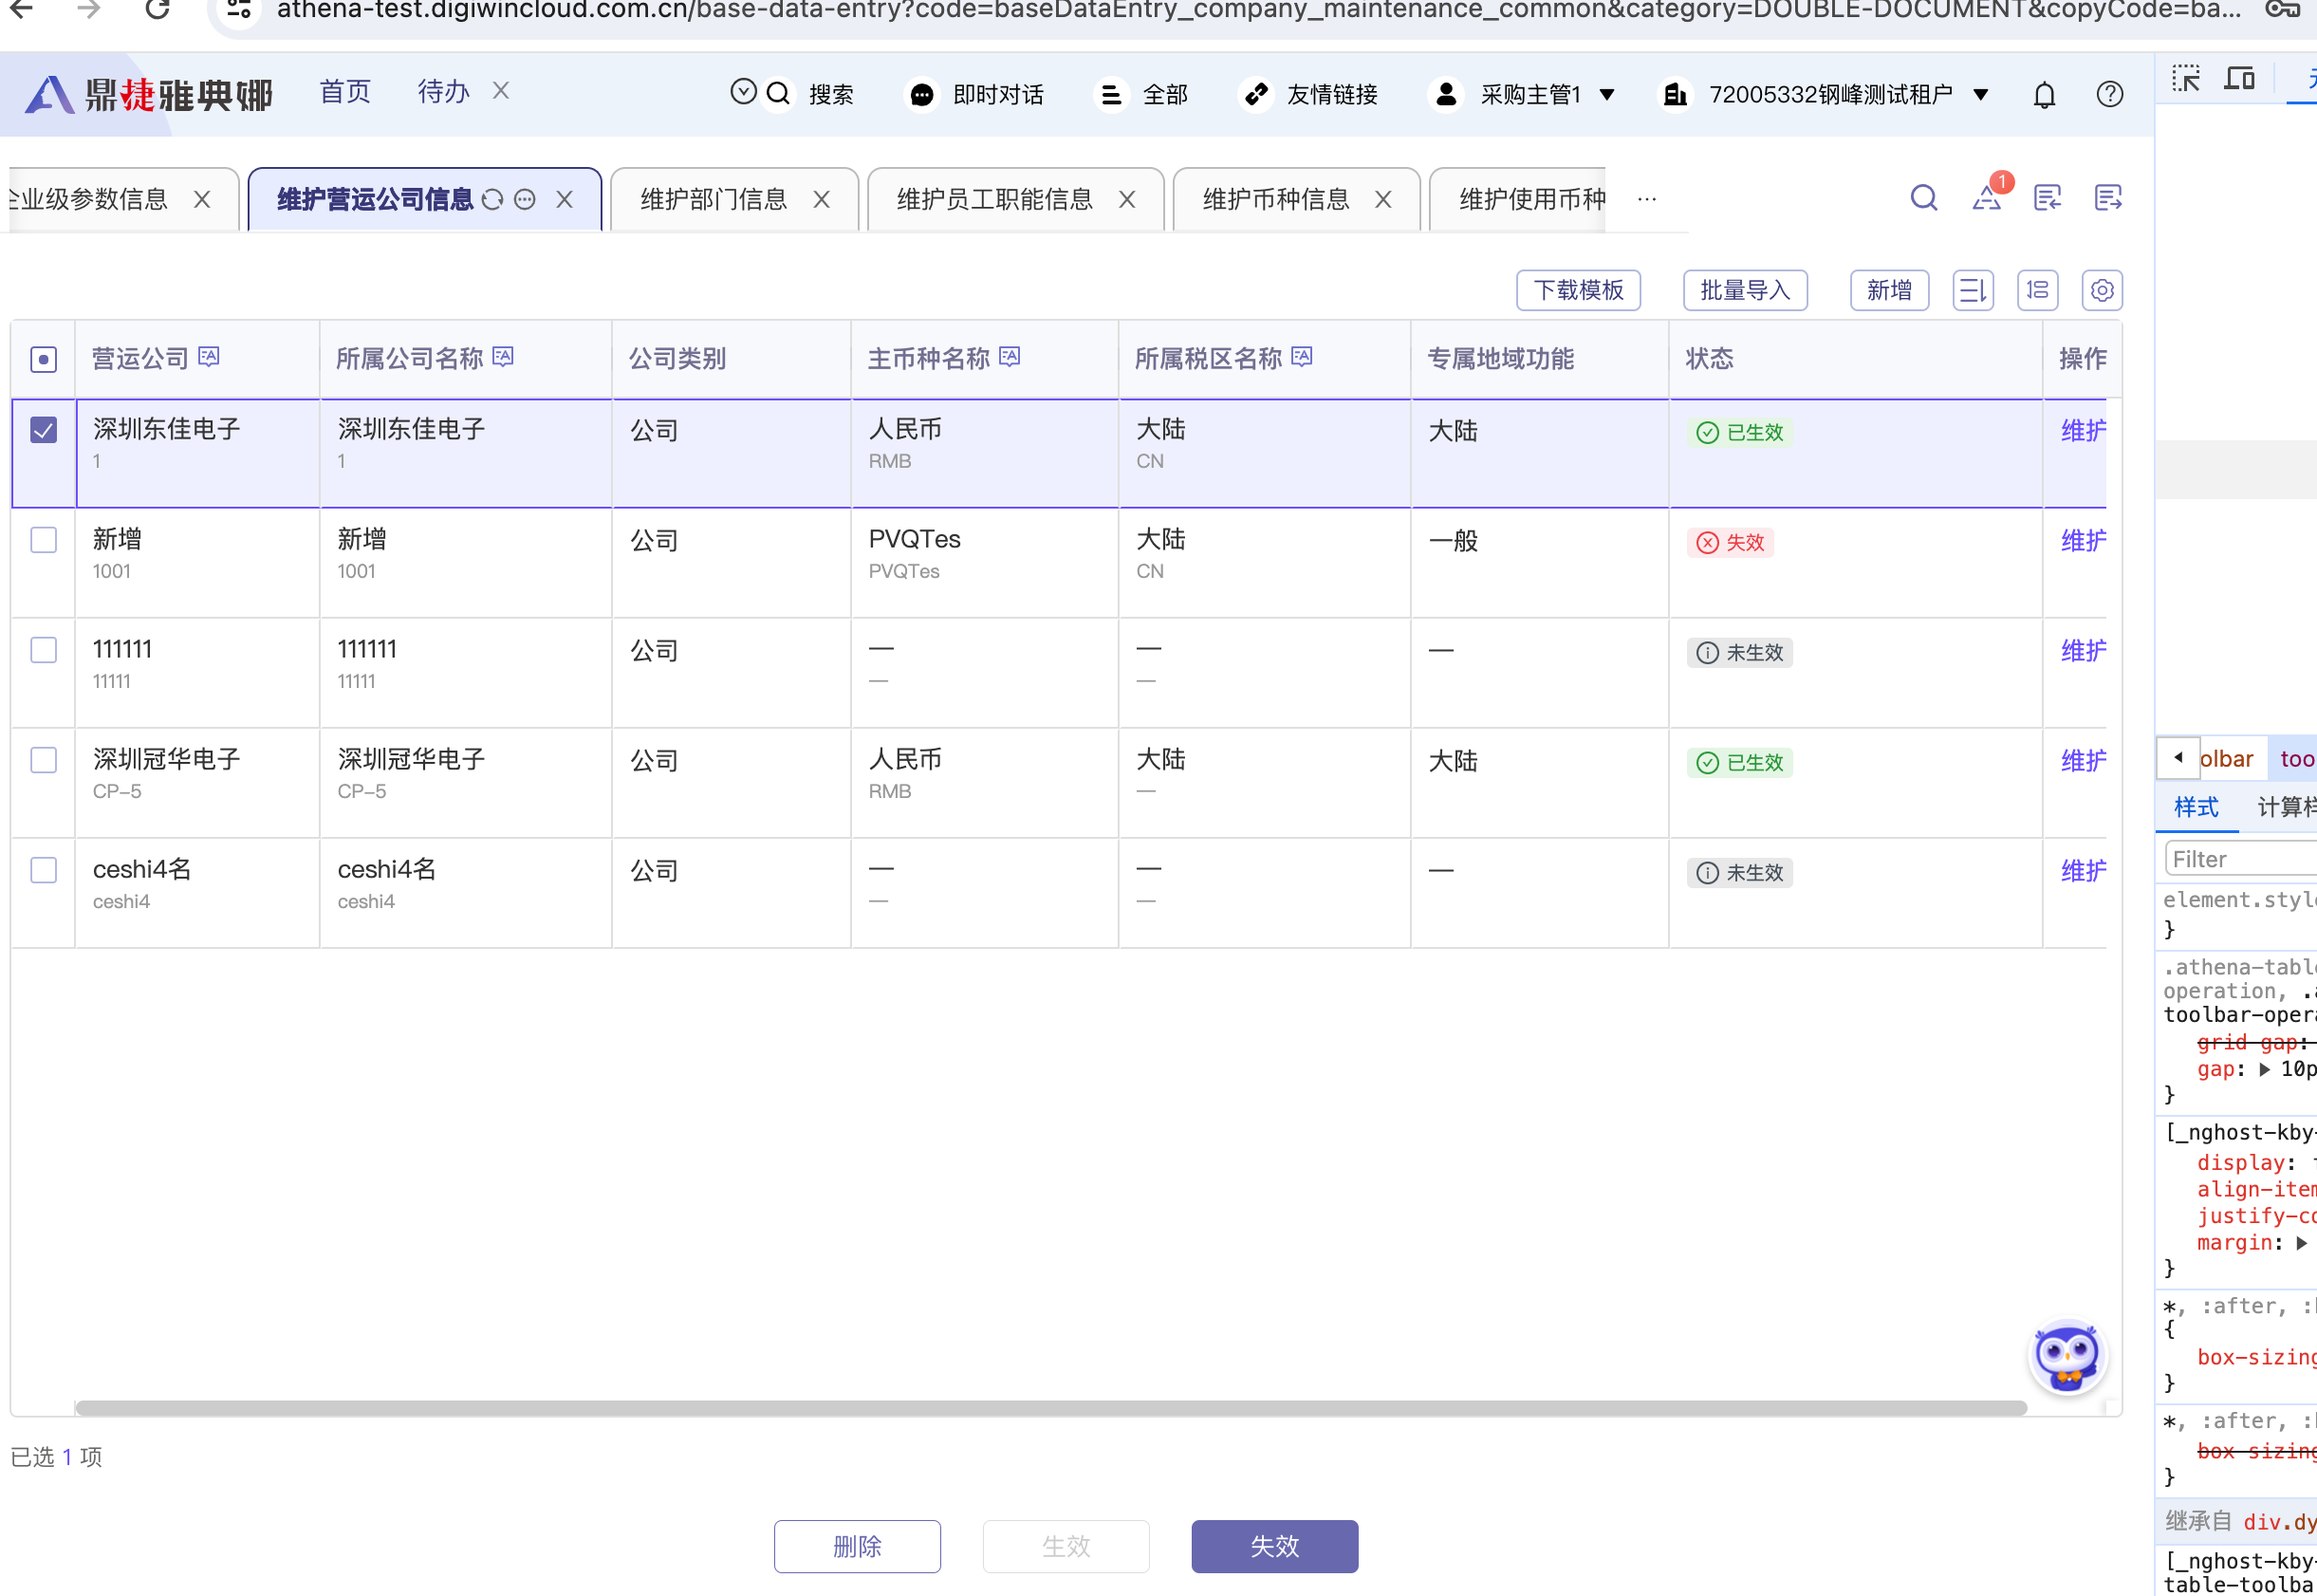This screenshot has width=2317, height=1596.
Task: Close the 待办 tab
Action: [x=501, y=91]
